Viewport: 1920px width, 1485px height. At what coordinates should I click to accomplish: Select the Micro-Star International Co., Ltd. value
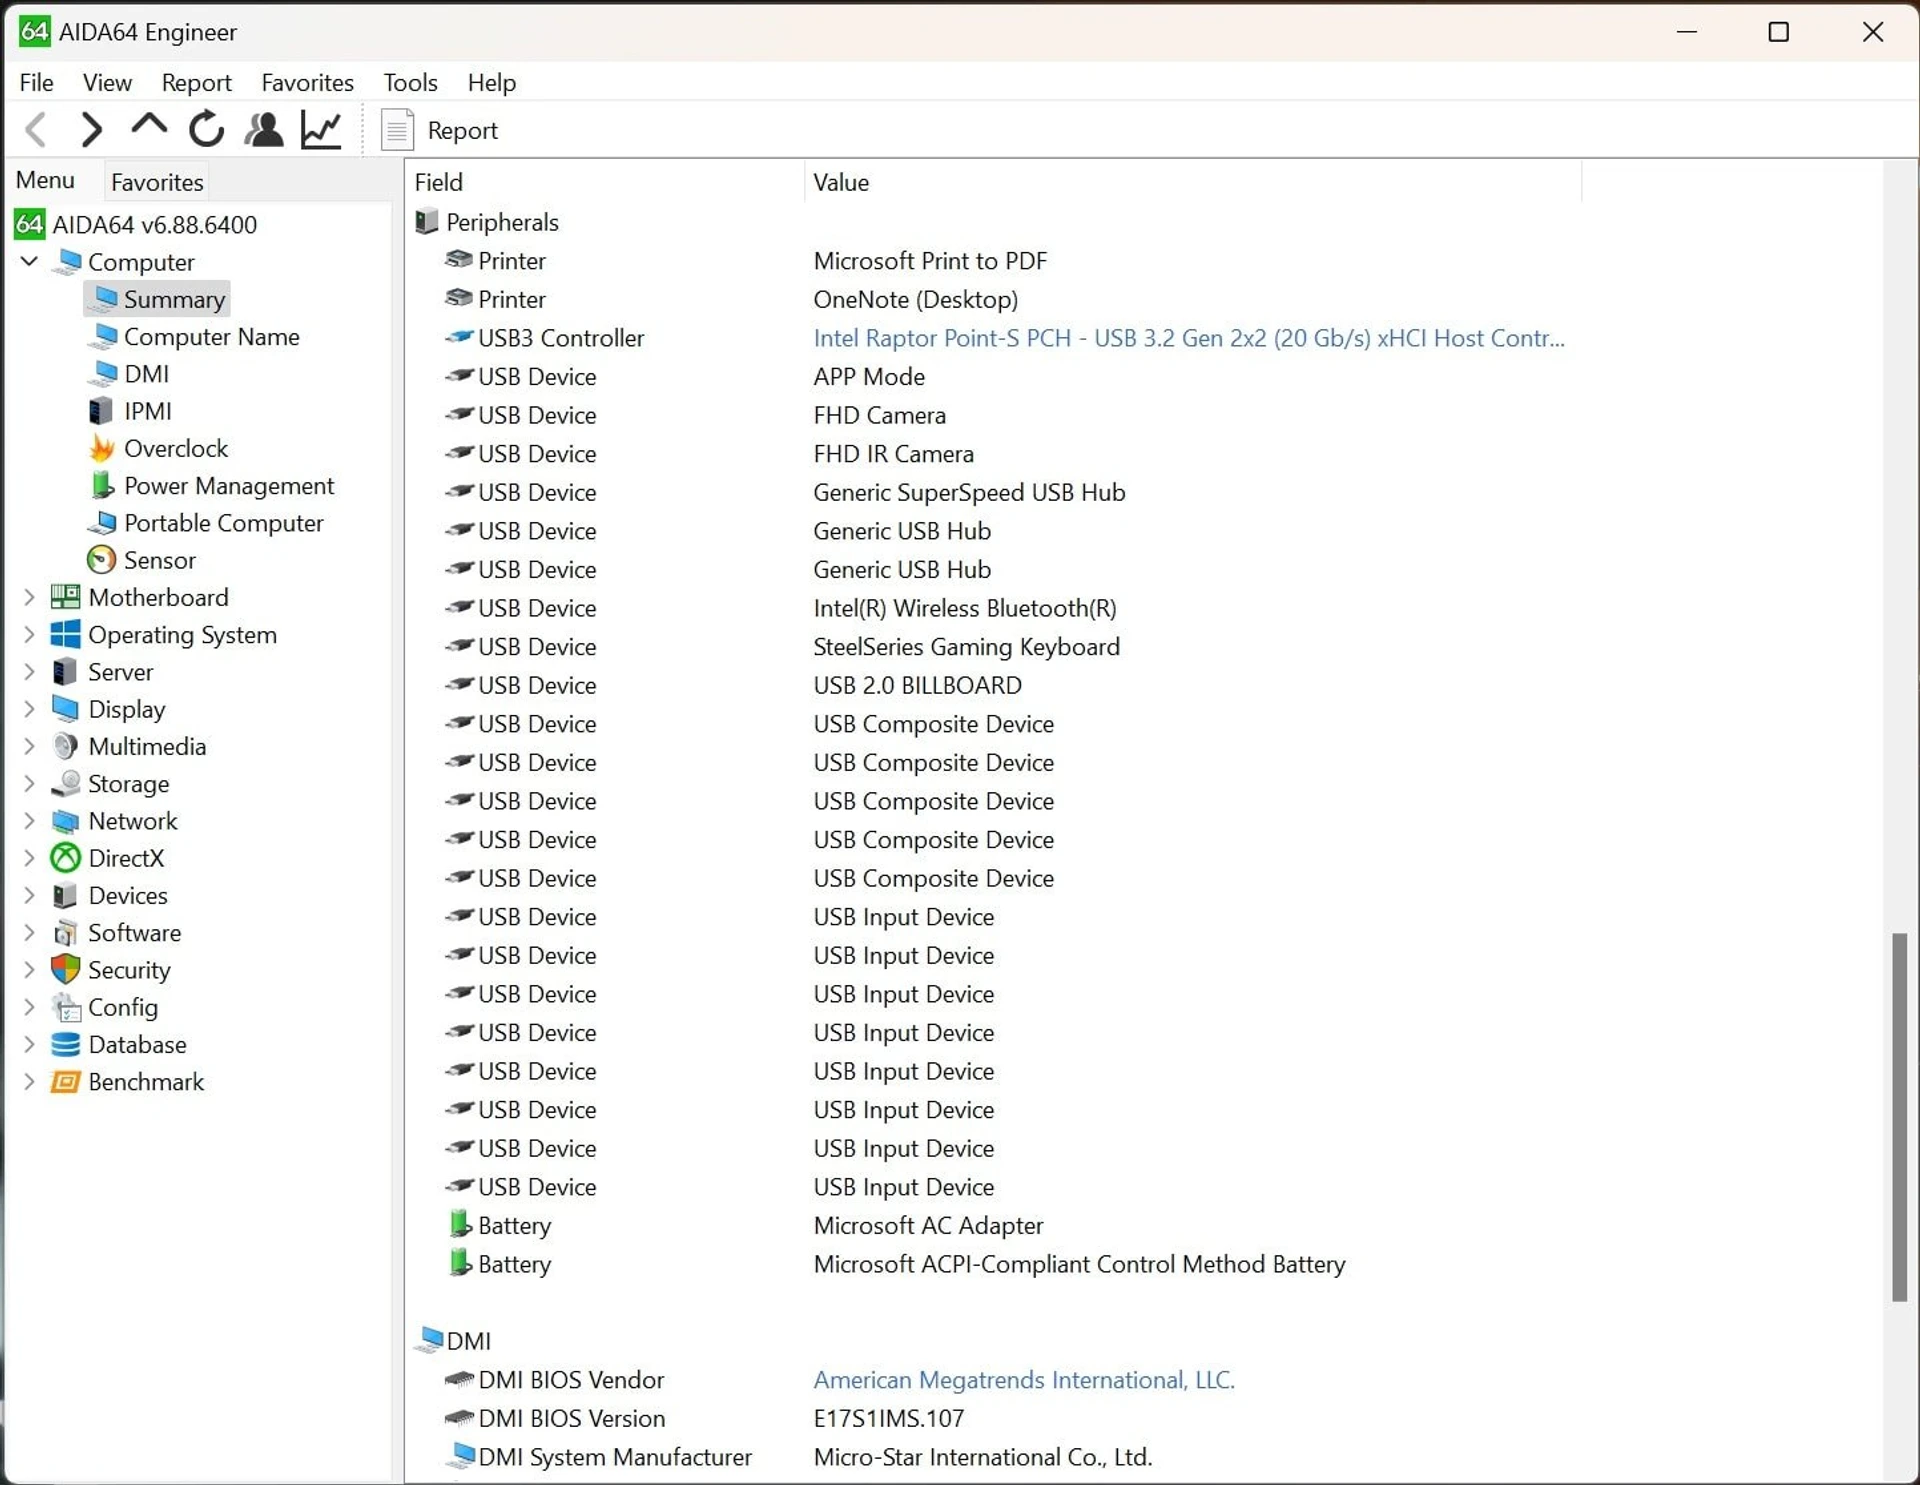pyautogui.click(x=982, y=1457)
